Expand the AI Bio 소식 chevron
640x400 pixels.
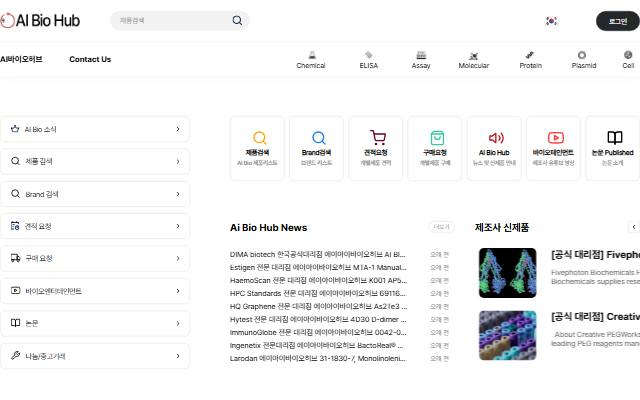click(x=178, y=129)
